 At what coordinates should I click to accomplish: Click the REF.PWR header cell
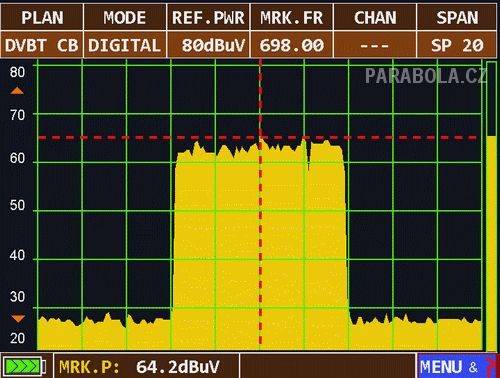pyautogui.click(x=208, y=17)
